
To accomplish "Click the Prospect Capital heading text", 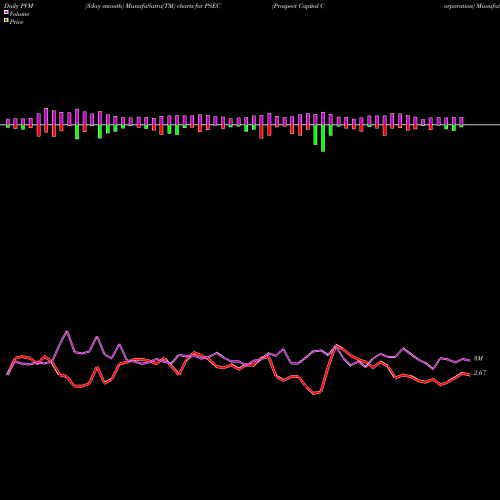I will tap(298, 6).
